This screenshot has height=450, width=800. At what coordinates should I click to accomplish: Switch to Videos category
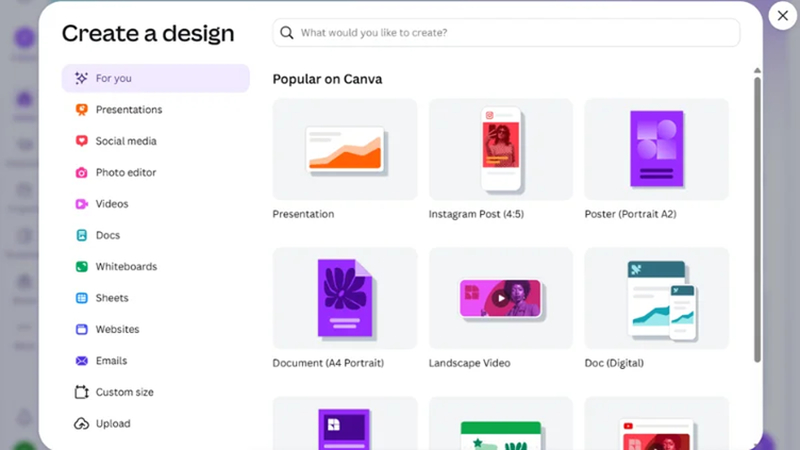tap(156, 204)
